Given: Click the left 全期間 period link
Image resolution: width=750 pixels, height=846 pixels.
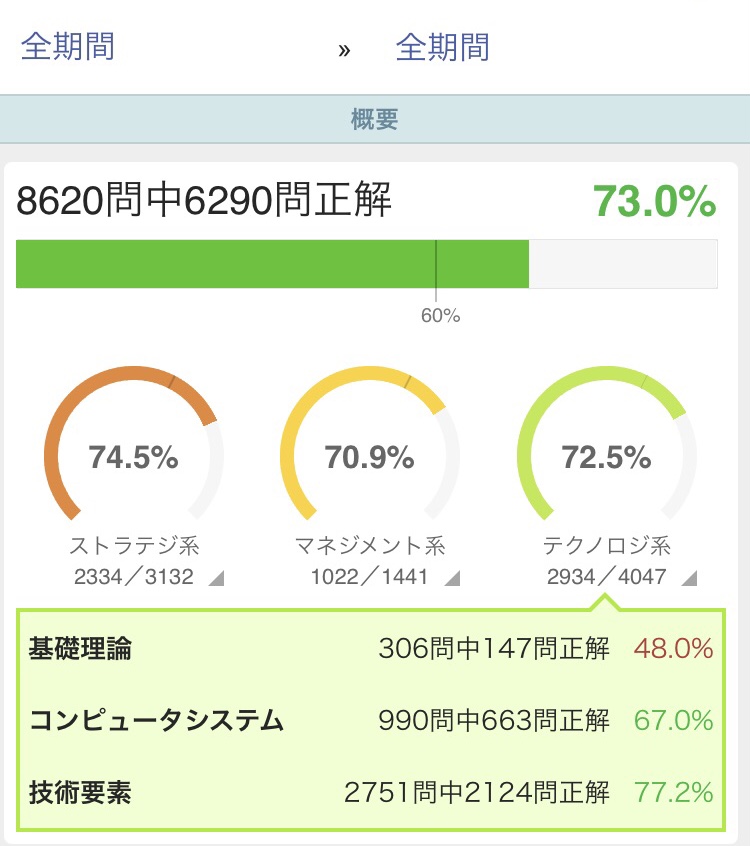Looking at the screenshot, I should point(67,46).
